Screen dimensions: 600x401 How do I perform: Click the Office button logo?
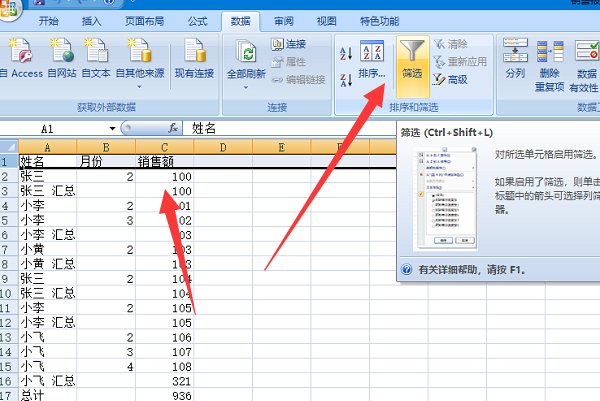[x=8, y=9]
